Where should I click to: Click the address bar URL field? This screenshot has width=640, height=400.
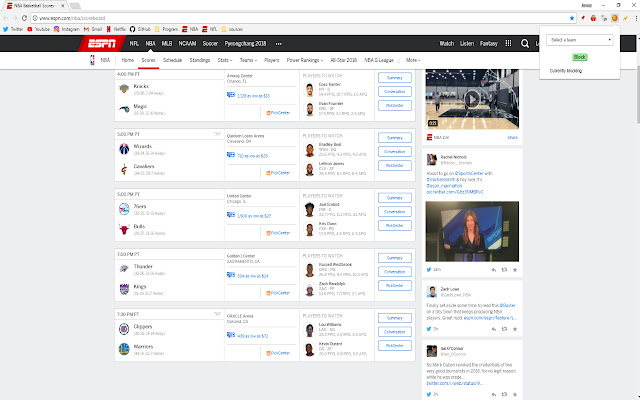click(x=300, y=18)
